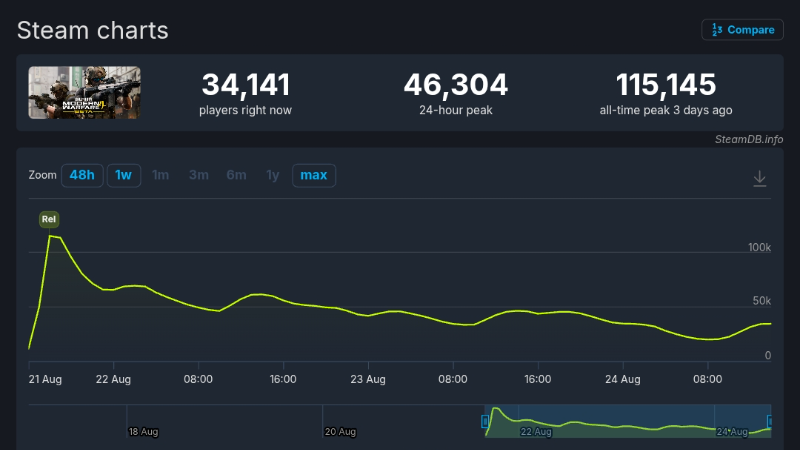Click the 34,141 players right now figure
Image resolution: width=800 pixels, height=450 pixels.
point(245,85)
